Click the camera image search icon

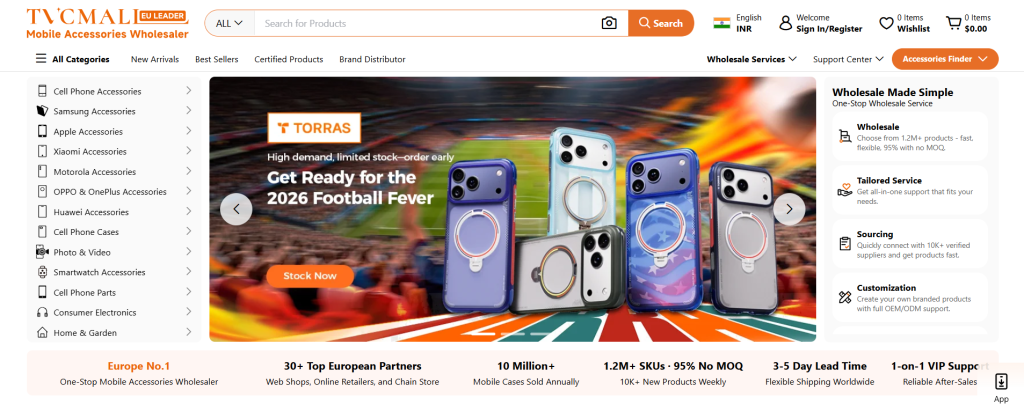[x=608, y=23]
